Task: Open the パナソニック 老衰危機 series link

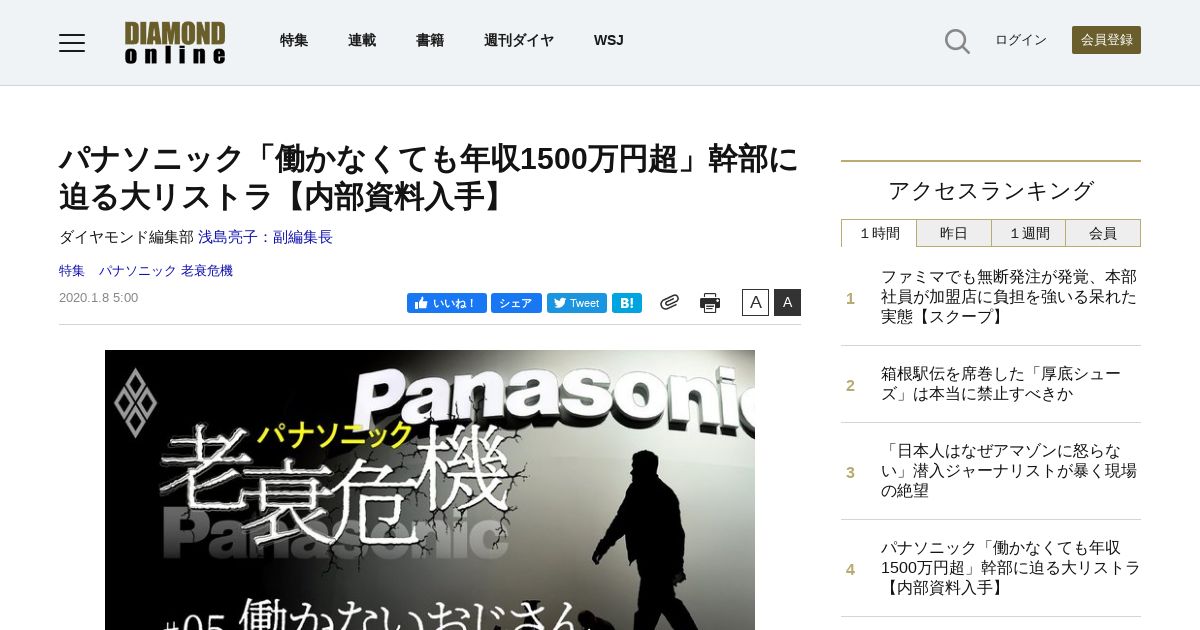Action: click(x=165, y=270)
